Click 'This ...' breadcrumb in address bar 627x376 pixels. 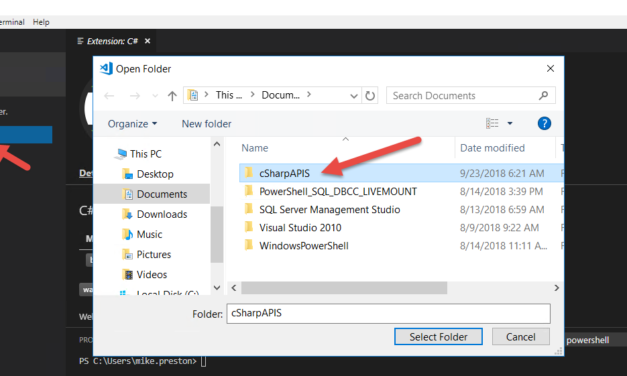[x=229, y=95]
